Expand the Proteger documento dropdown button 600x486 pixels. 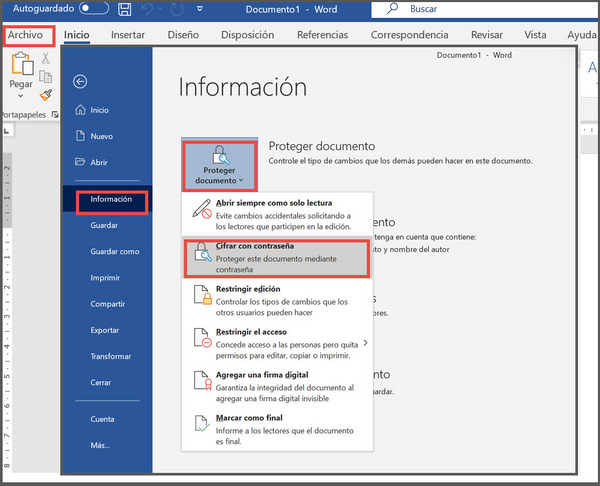point(219,166)
